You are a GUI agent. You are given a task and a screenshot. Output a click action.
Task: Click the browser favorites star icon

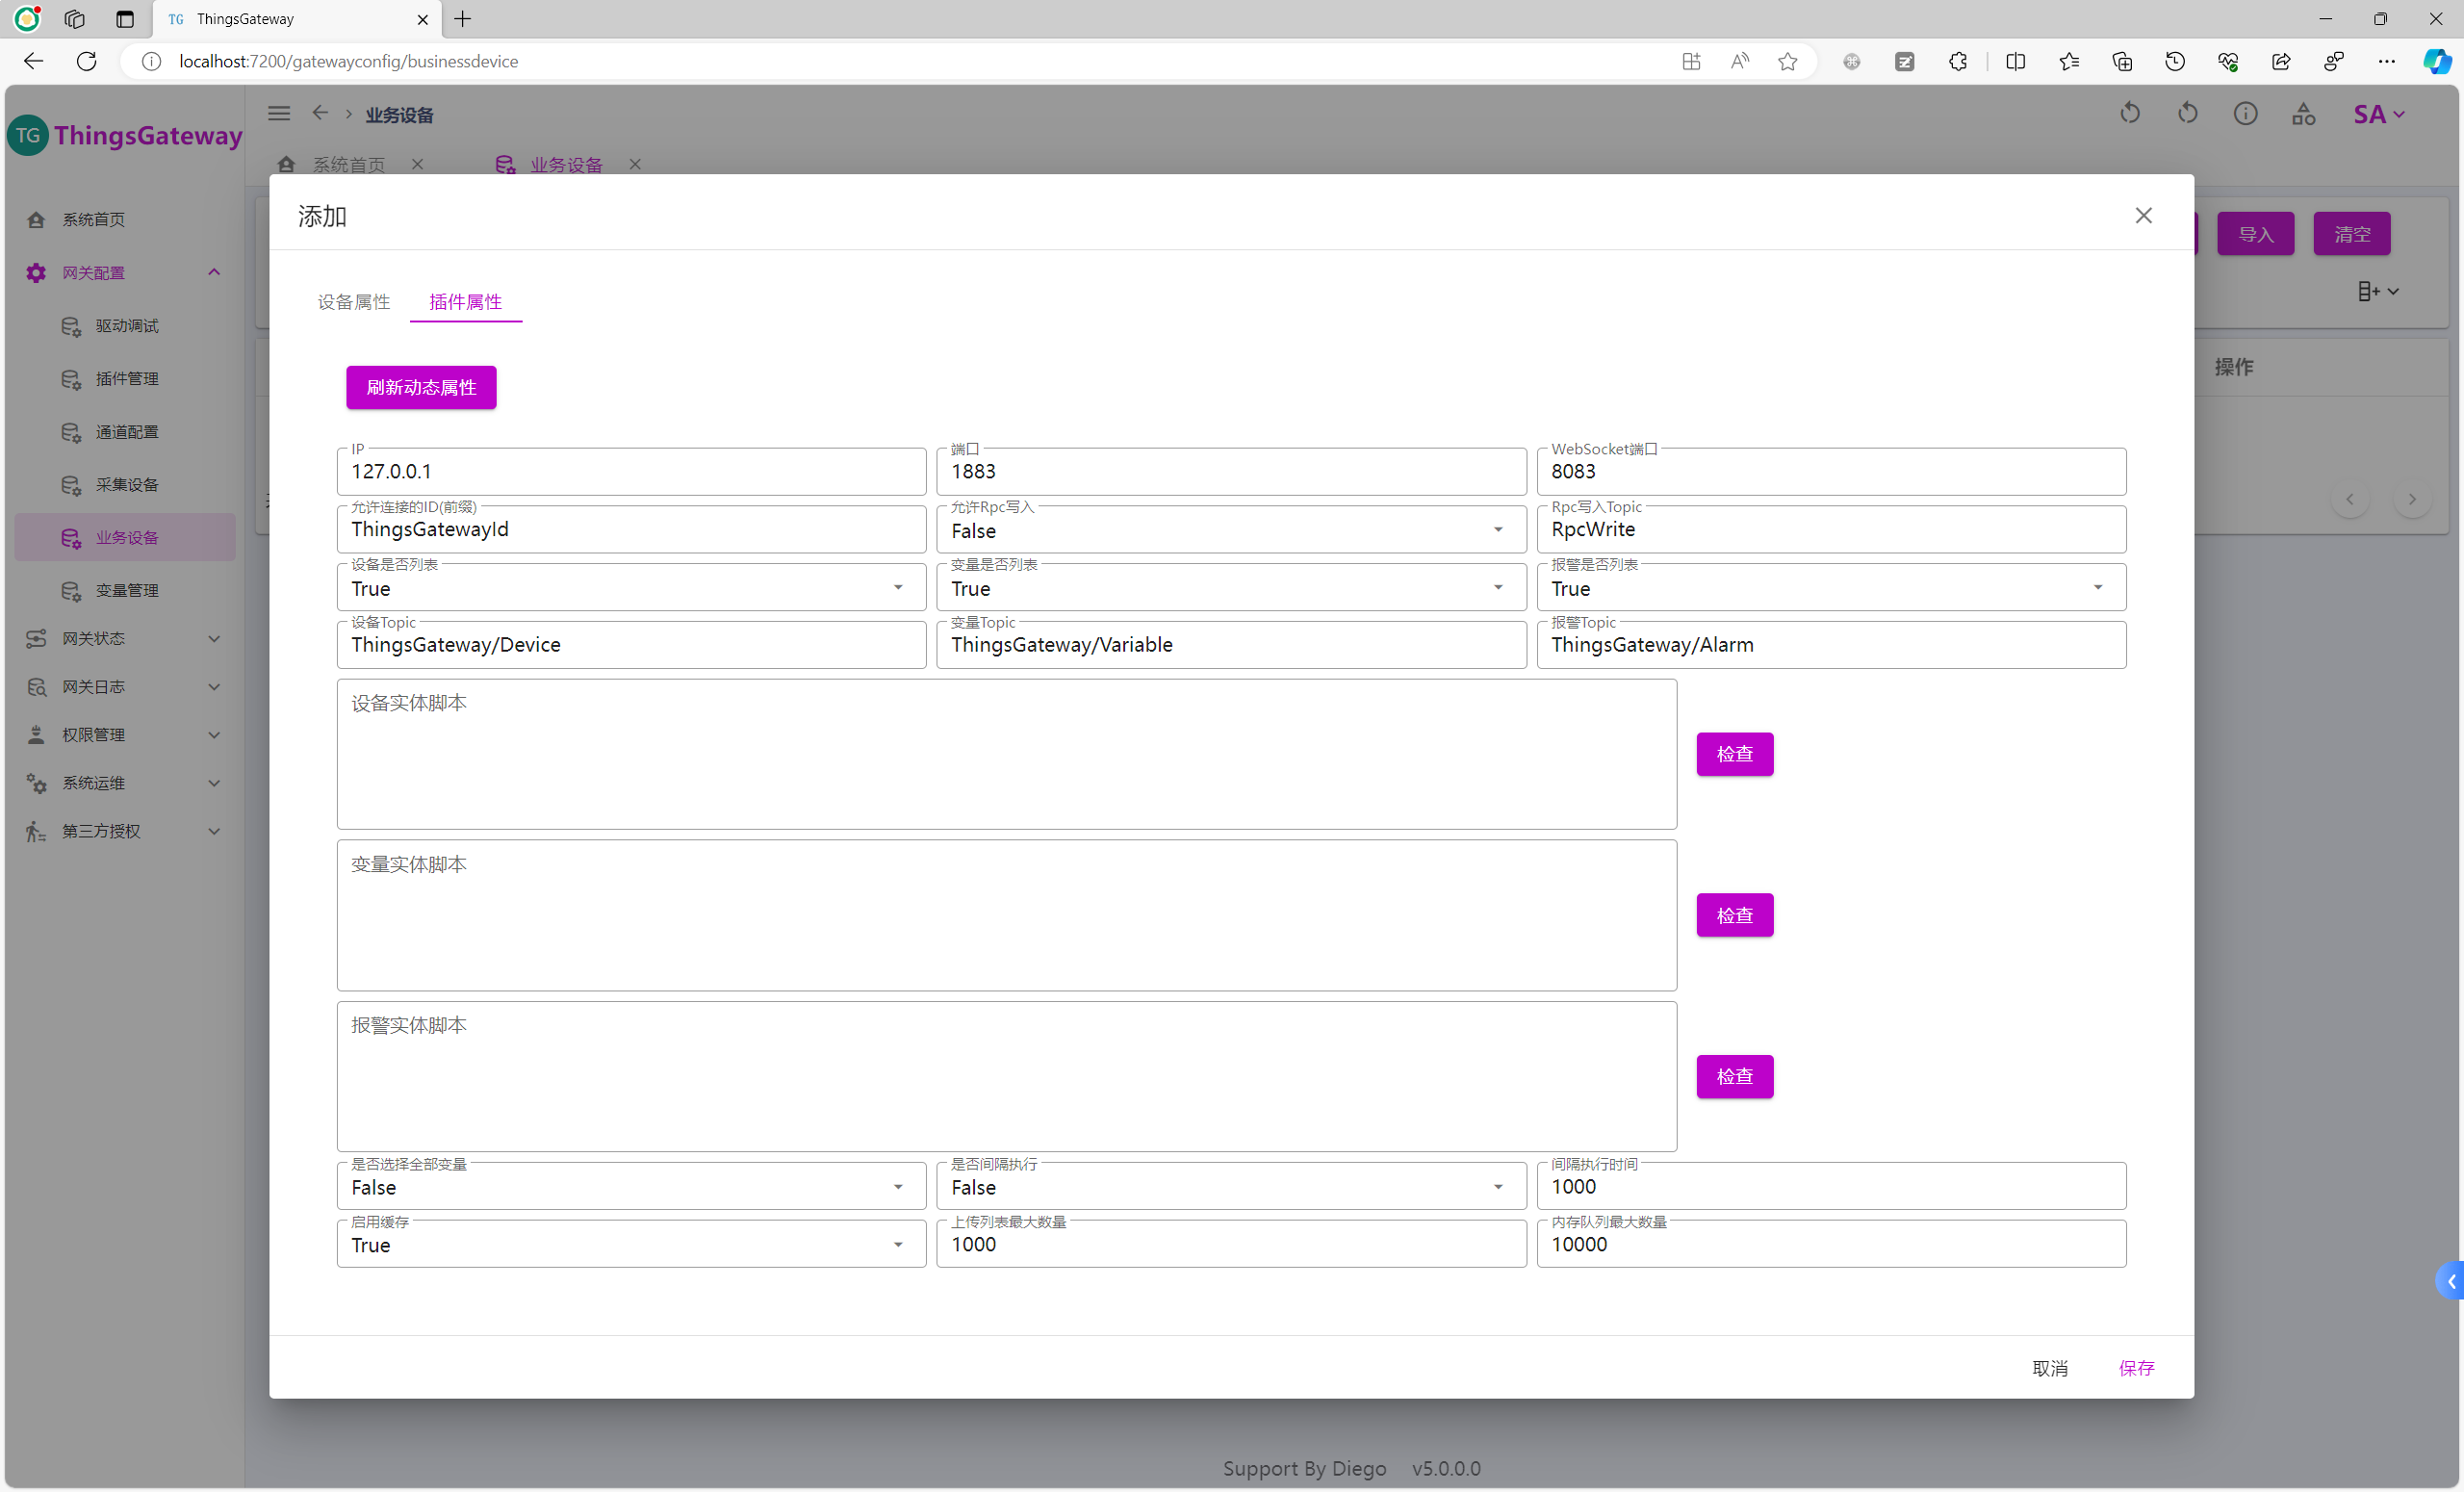(x=1787, y=62)
